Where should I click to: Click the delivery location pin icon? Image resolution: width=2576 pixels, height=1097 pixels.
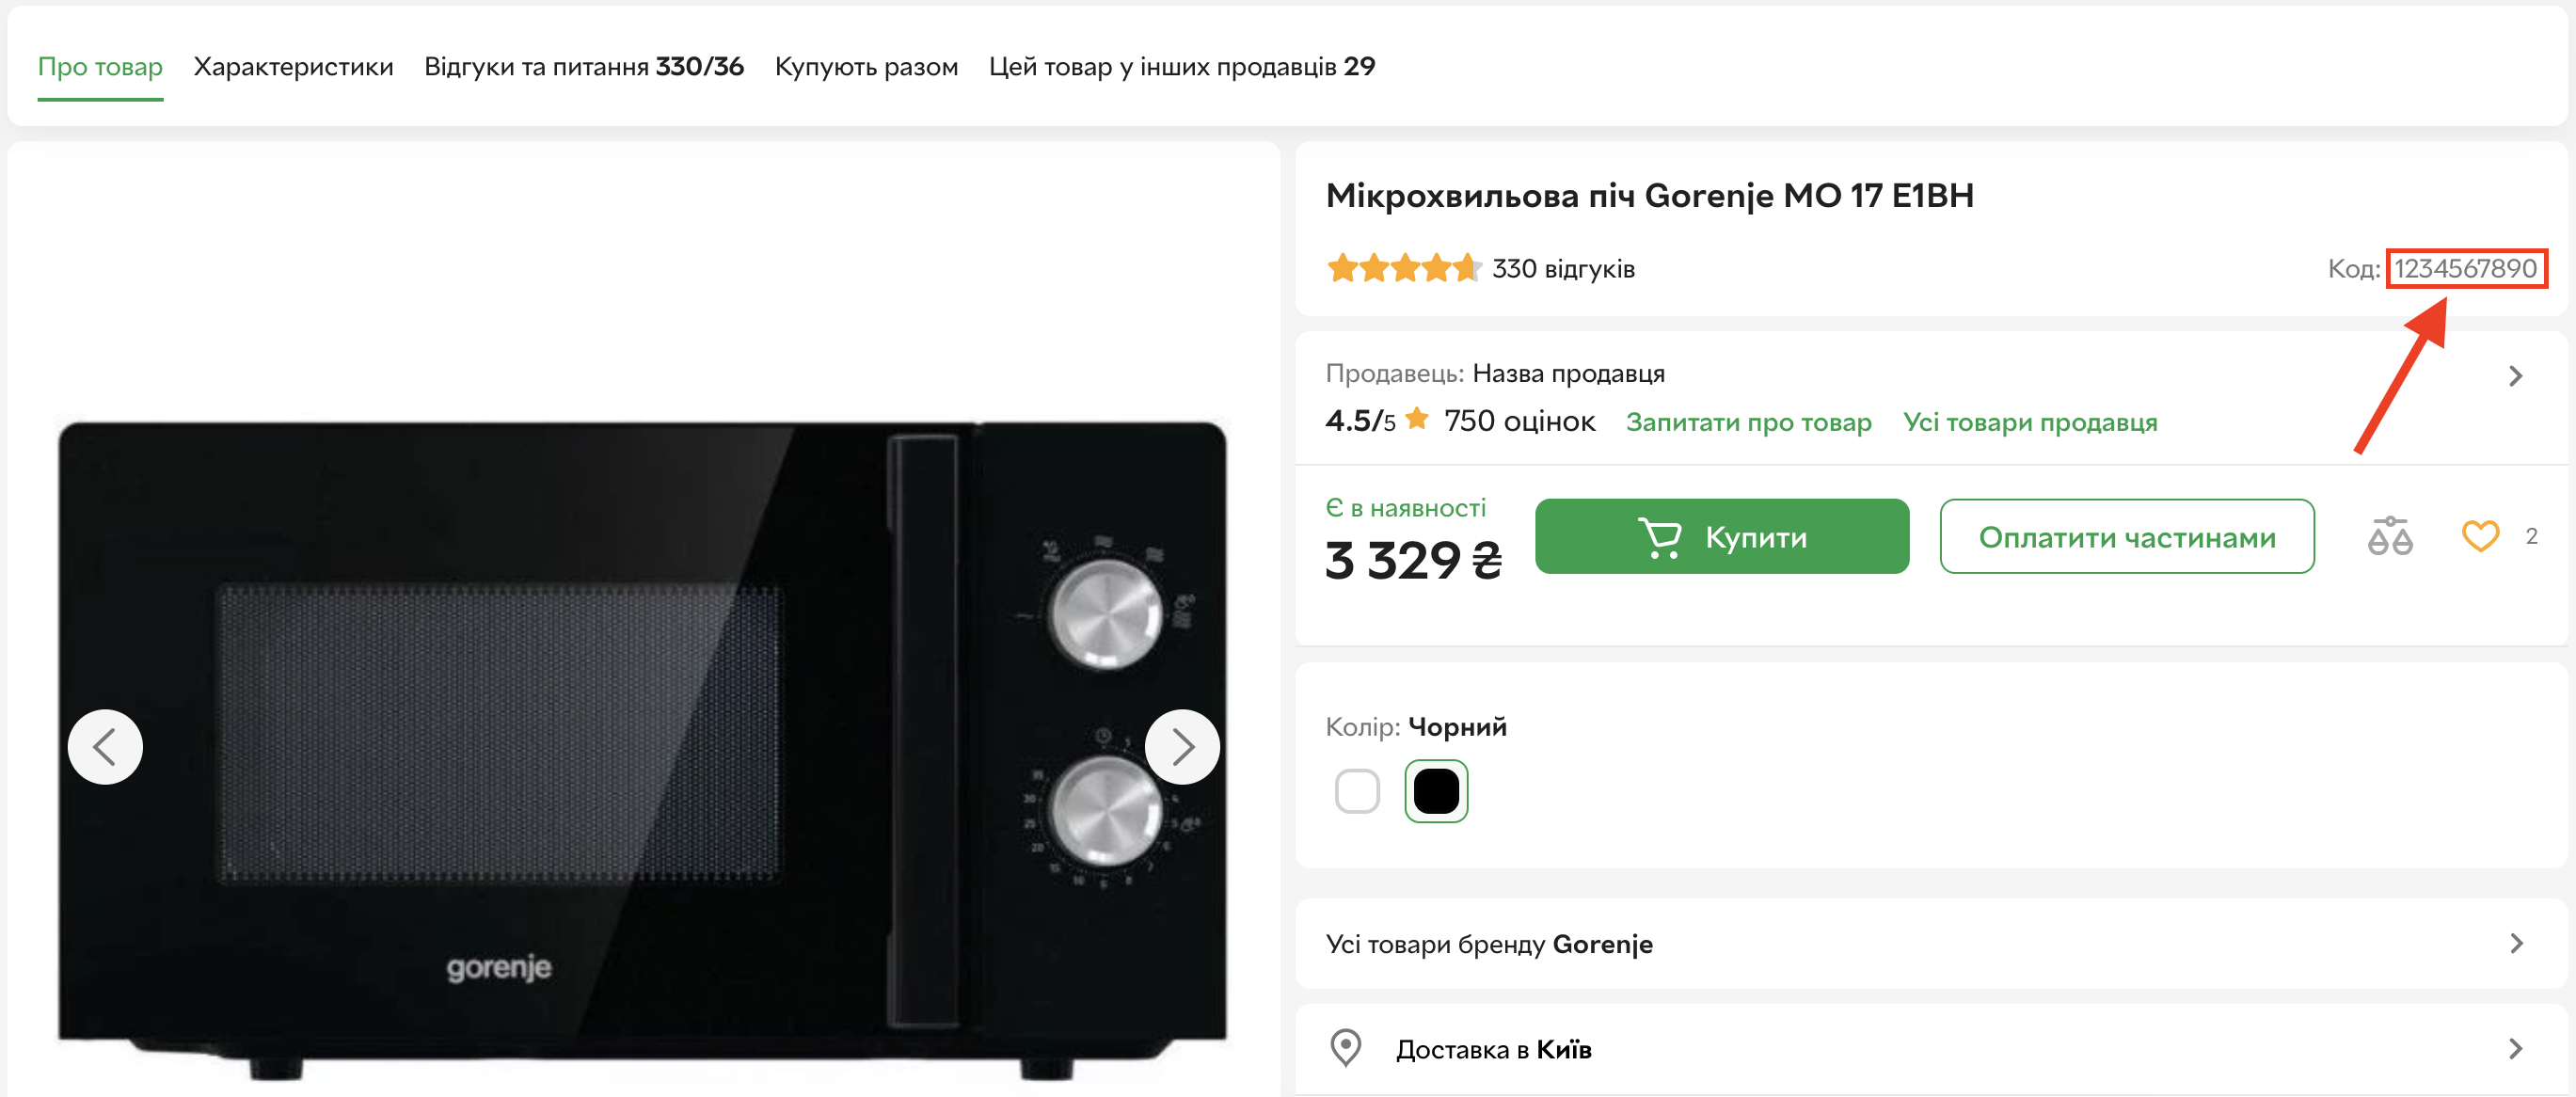point(1345,1048)
